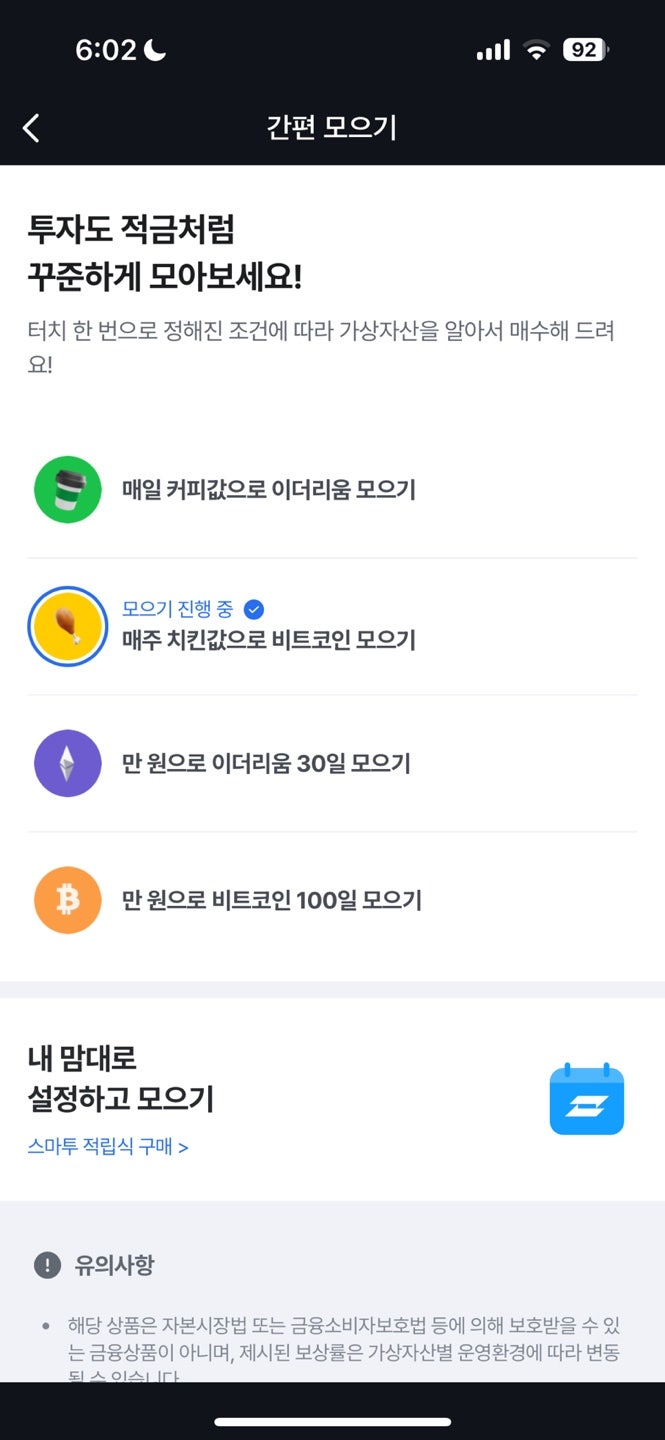Select the 간편 모으기 title bar
665x1440 pixels.
pyautogui.click(x=332, y=128)
